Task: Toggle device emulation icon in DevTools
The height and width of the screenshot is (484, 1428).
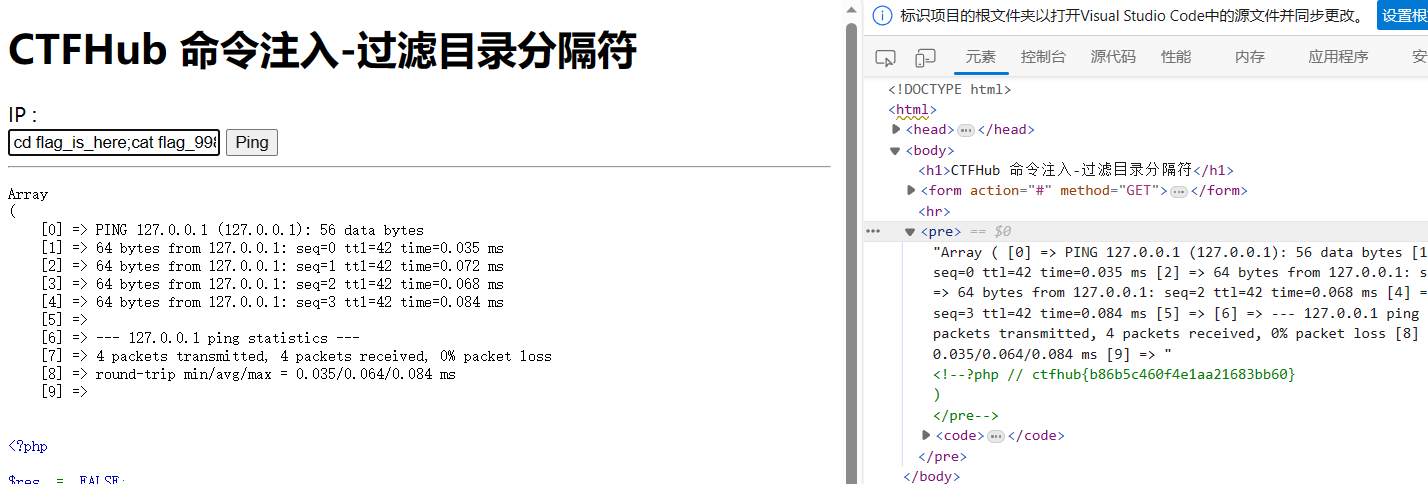Action: click(x=926, y=57)
